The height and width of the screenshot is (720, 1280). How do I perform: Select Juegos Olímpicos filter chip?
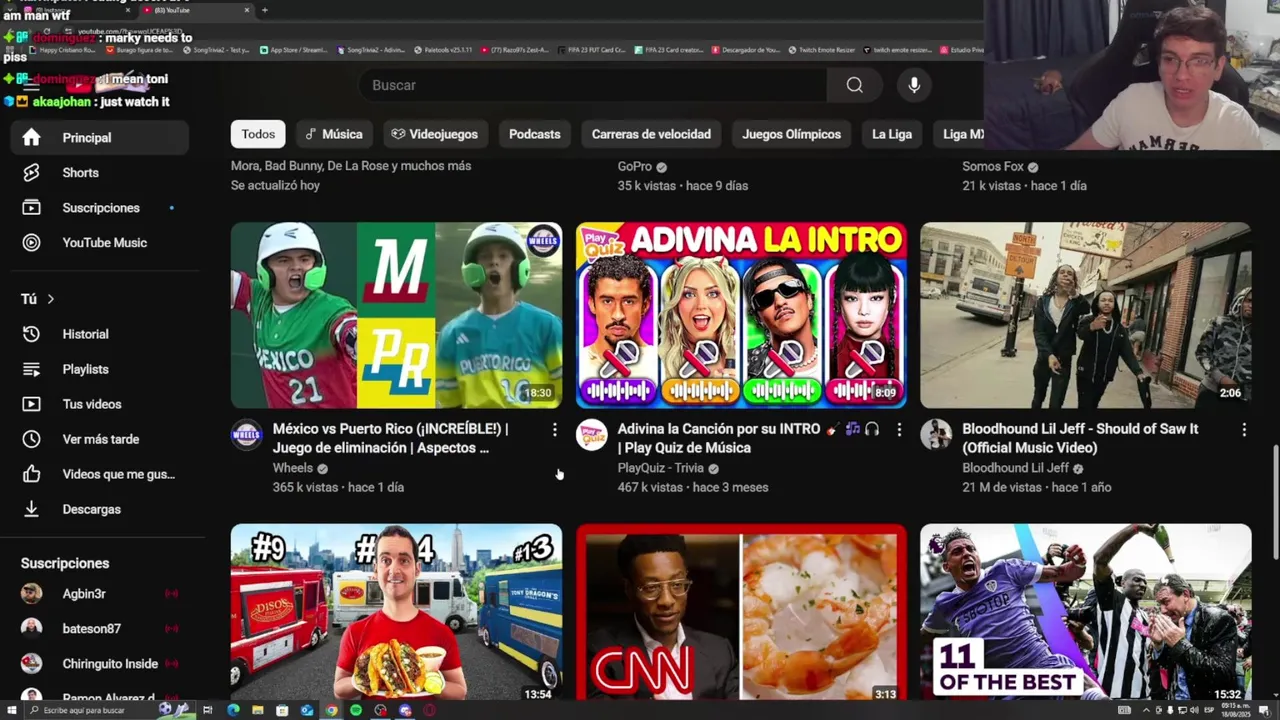coord(792,134)
